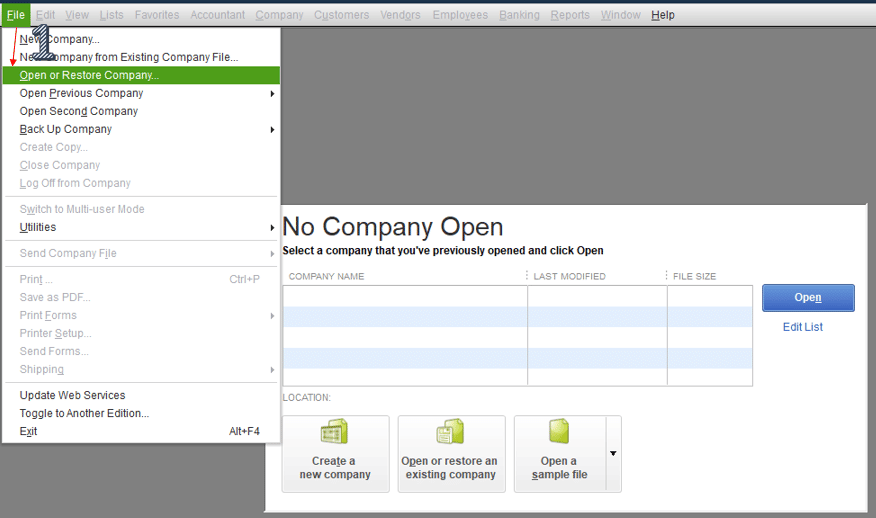The width and height of the screenshot is (876, 518).
Task: Expand the Print Forms submenu arrow
Action: 272,316
